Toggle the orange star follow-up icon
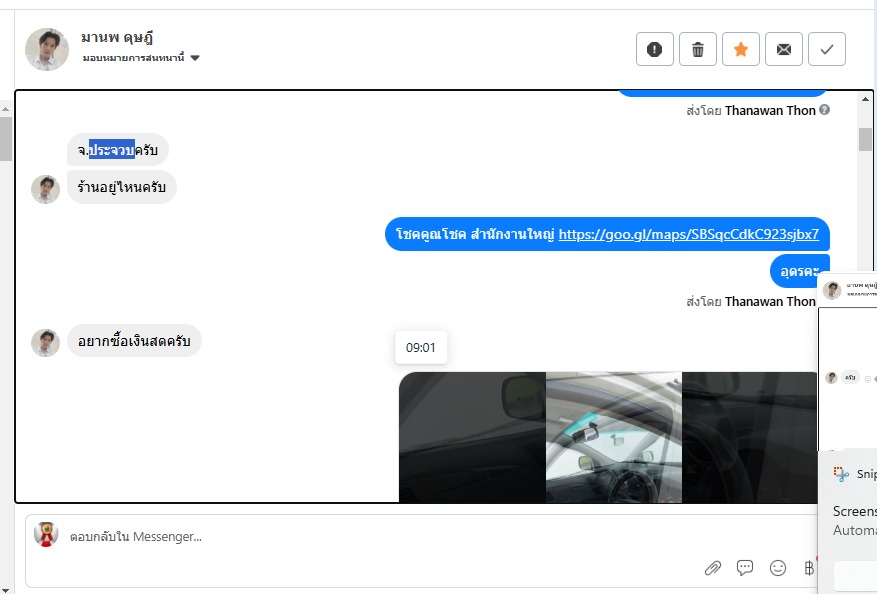 [x=741, y=49]
